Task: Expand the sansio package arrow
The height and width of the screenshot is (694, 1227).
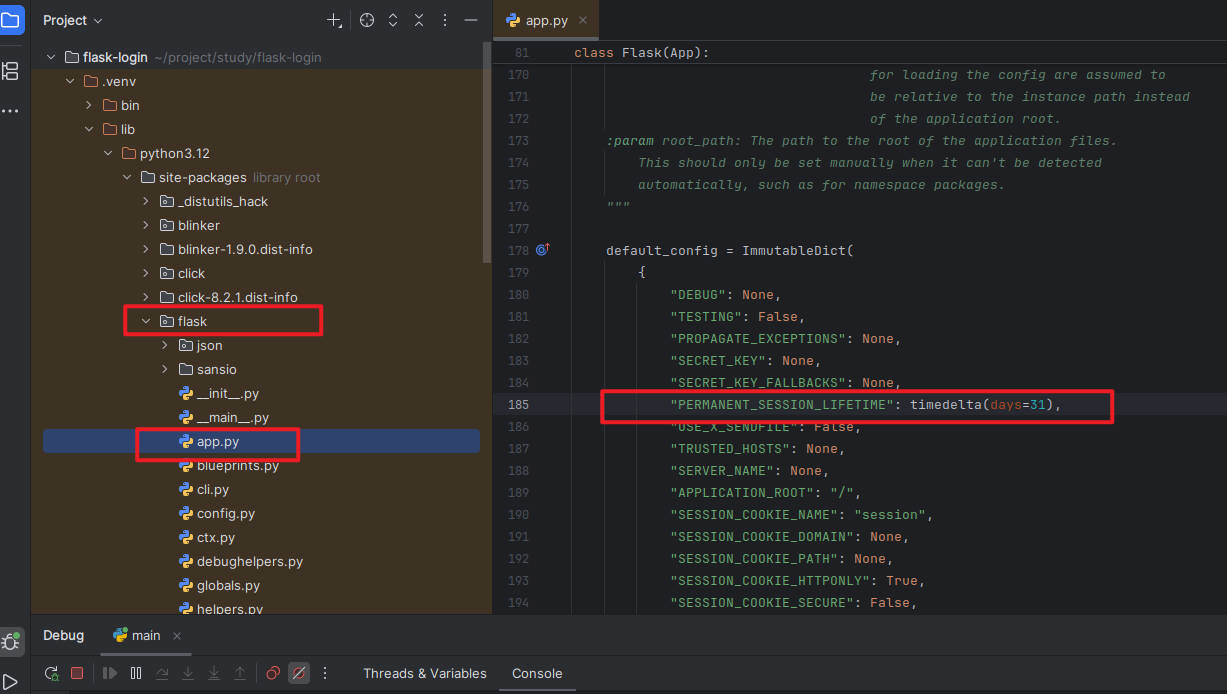Action: click(x=165, y=369)
